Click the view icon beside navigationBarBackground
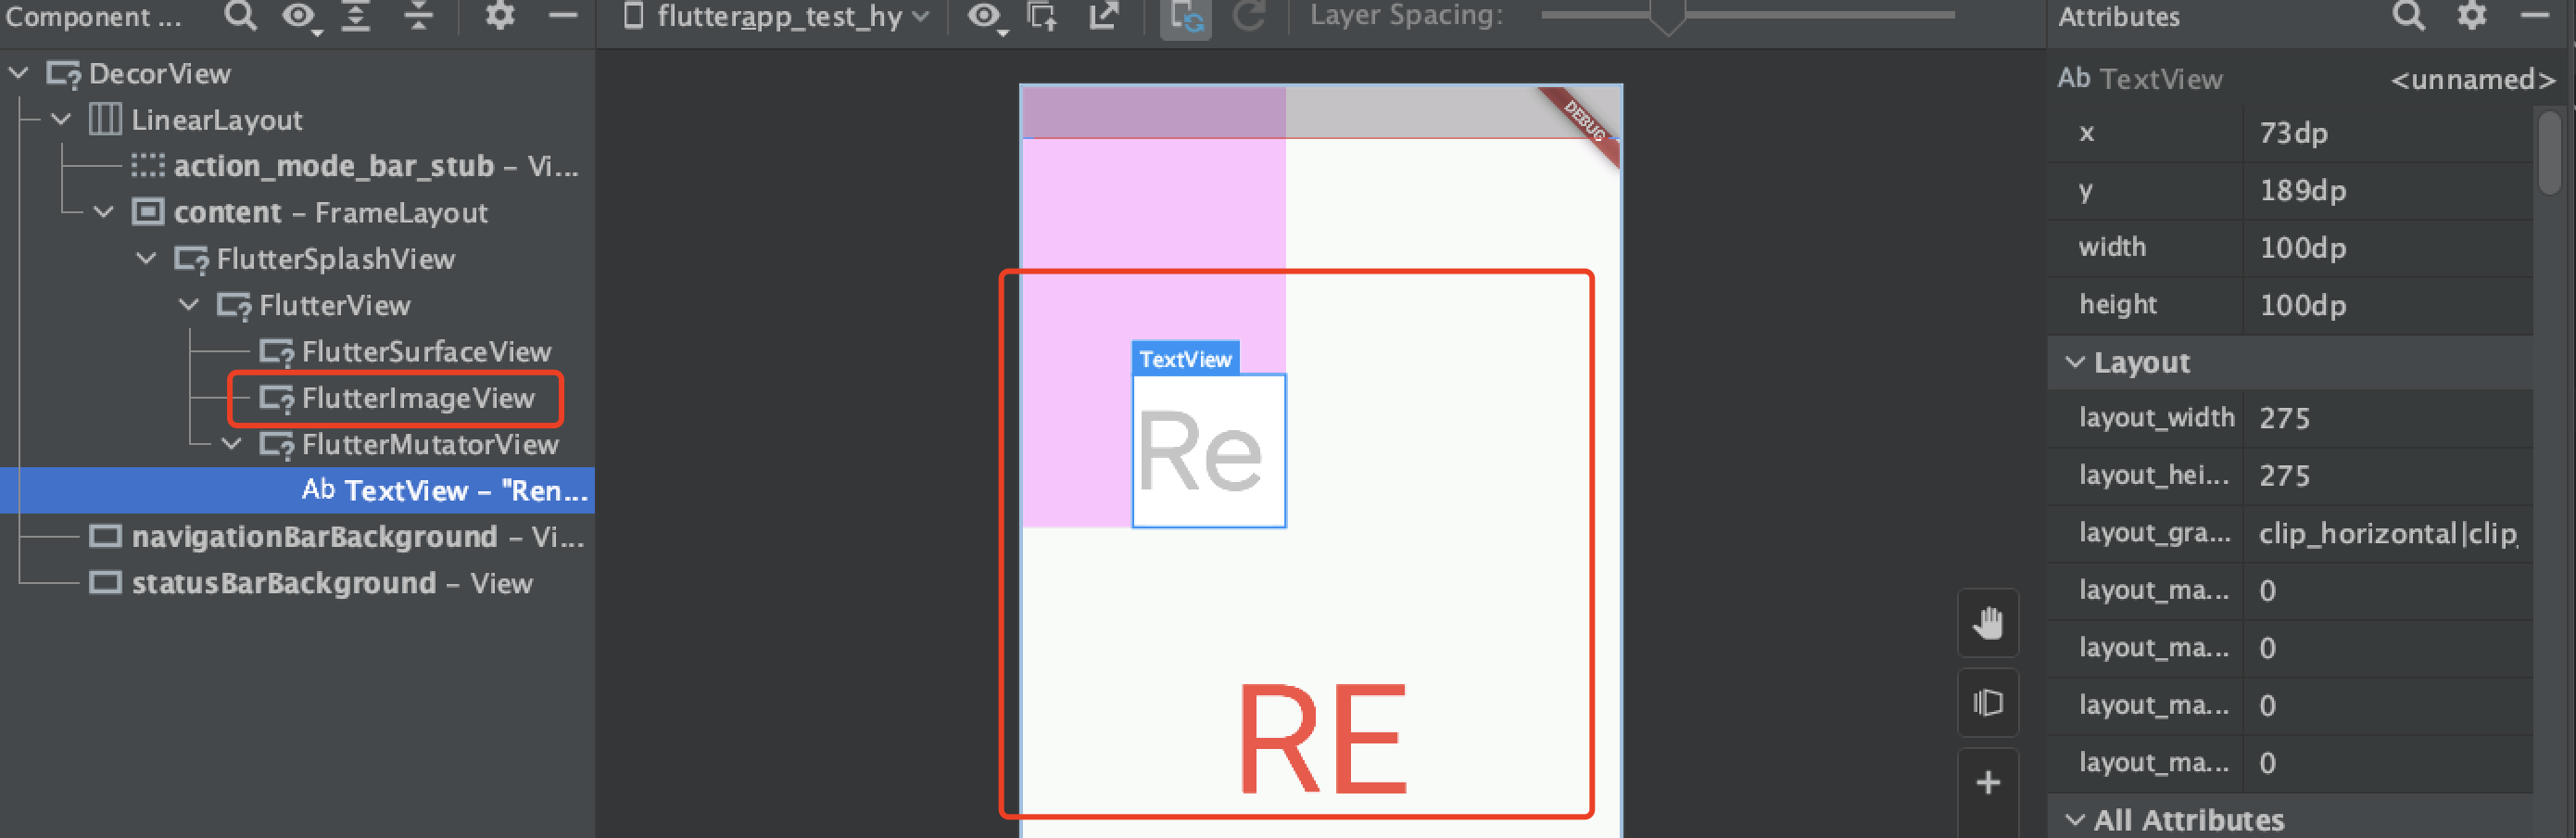Image resolution: width=2576 pixels, height=838 pixels. tap(105, 536)
